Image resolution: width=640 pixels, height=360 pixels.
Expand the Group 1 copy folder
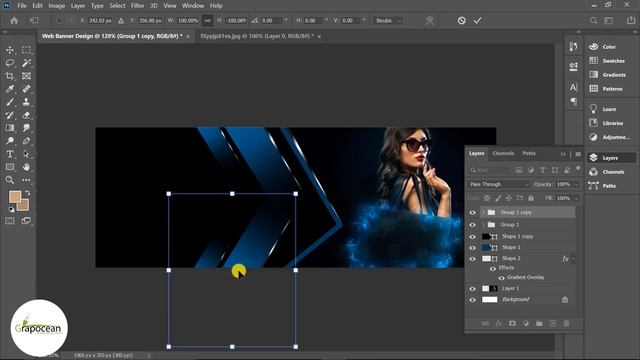click(483, 213)
